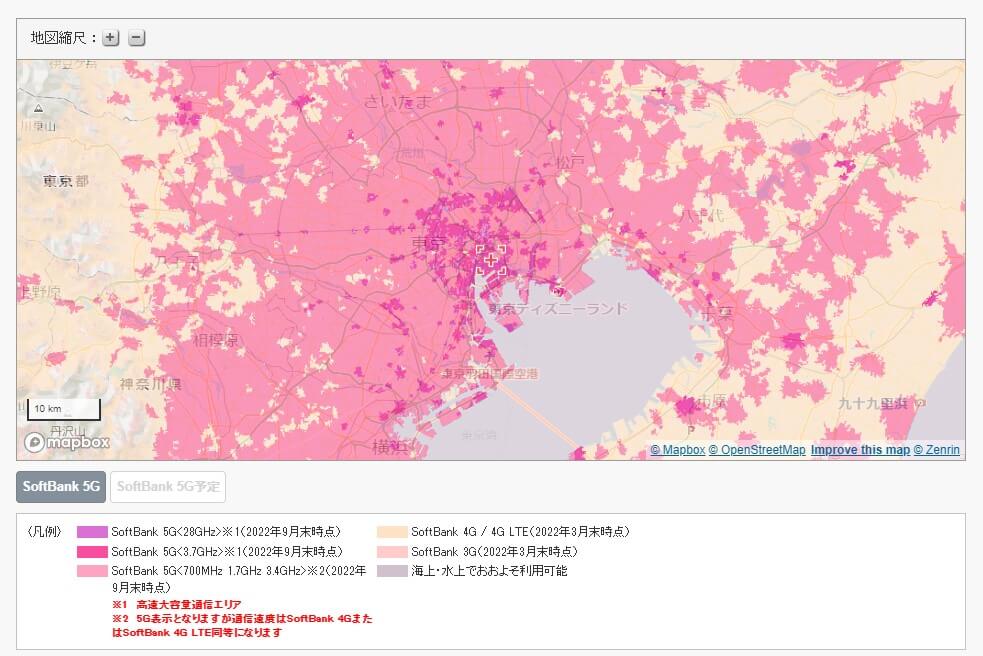The width and height of the screenshot is (983, 656).
Task: Click the crosshair marker at map center
Action: 491,260
